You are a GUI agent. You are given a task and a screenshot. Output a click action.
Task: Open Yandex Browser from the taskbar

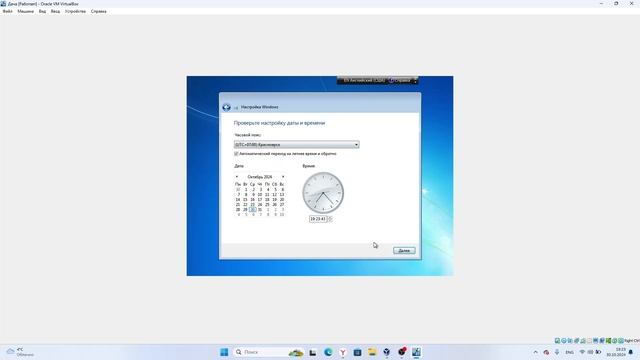click(x=343, y=352)
